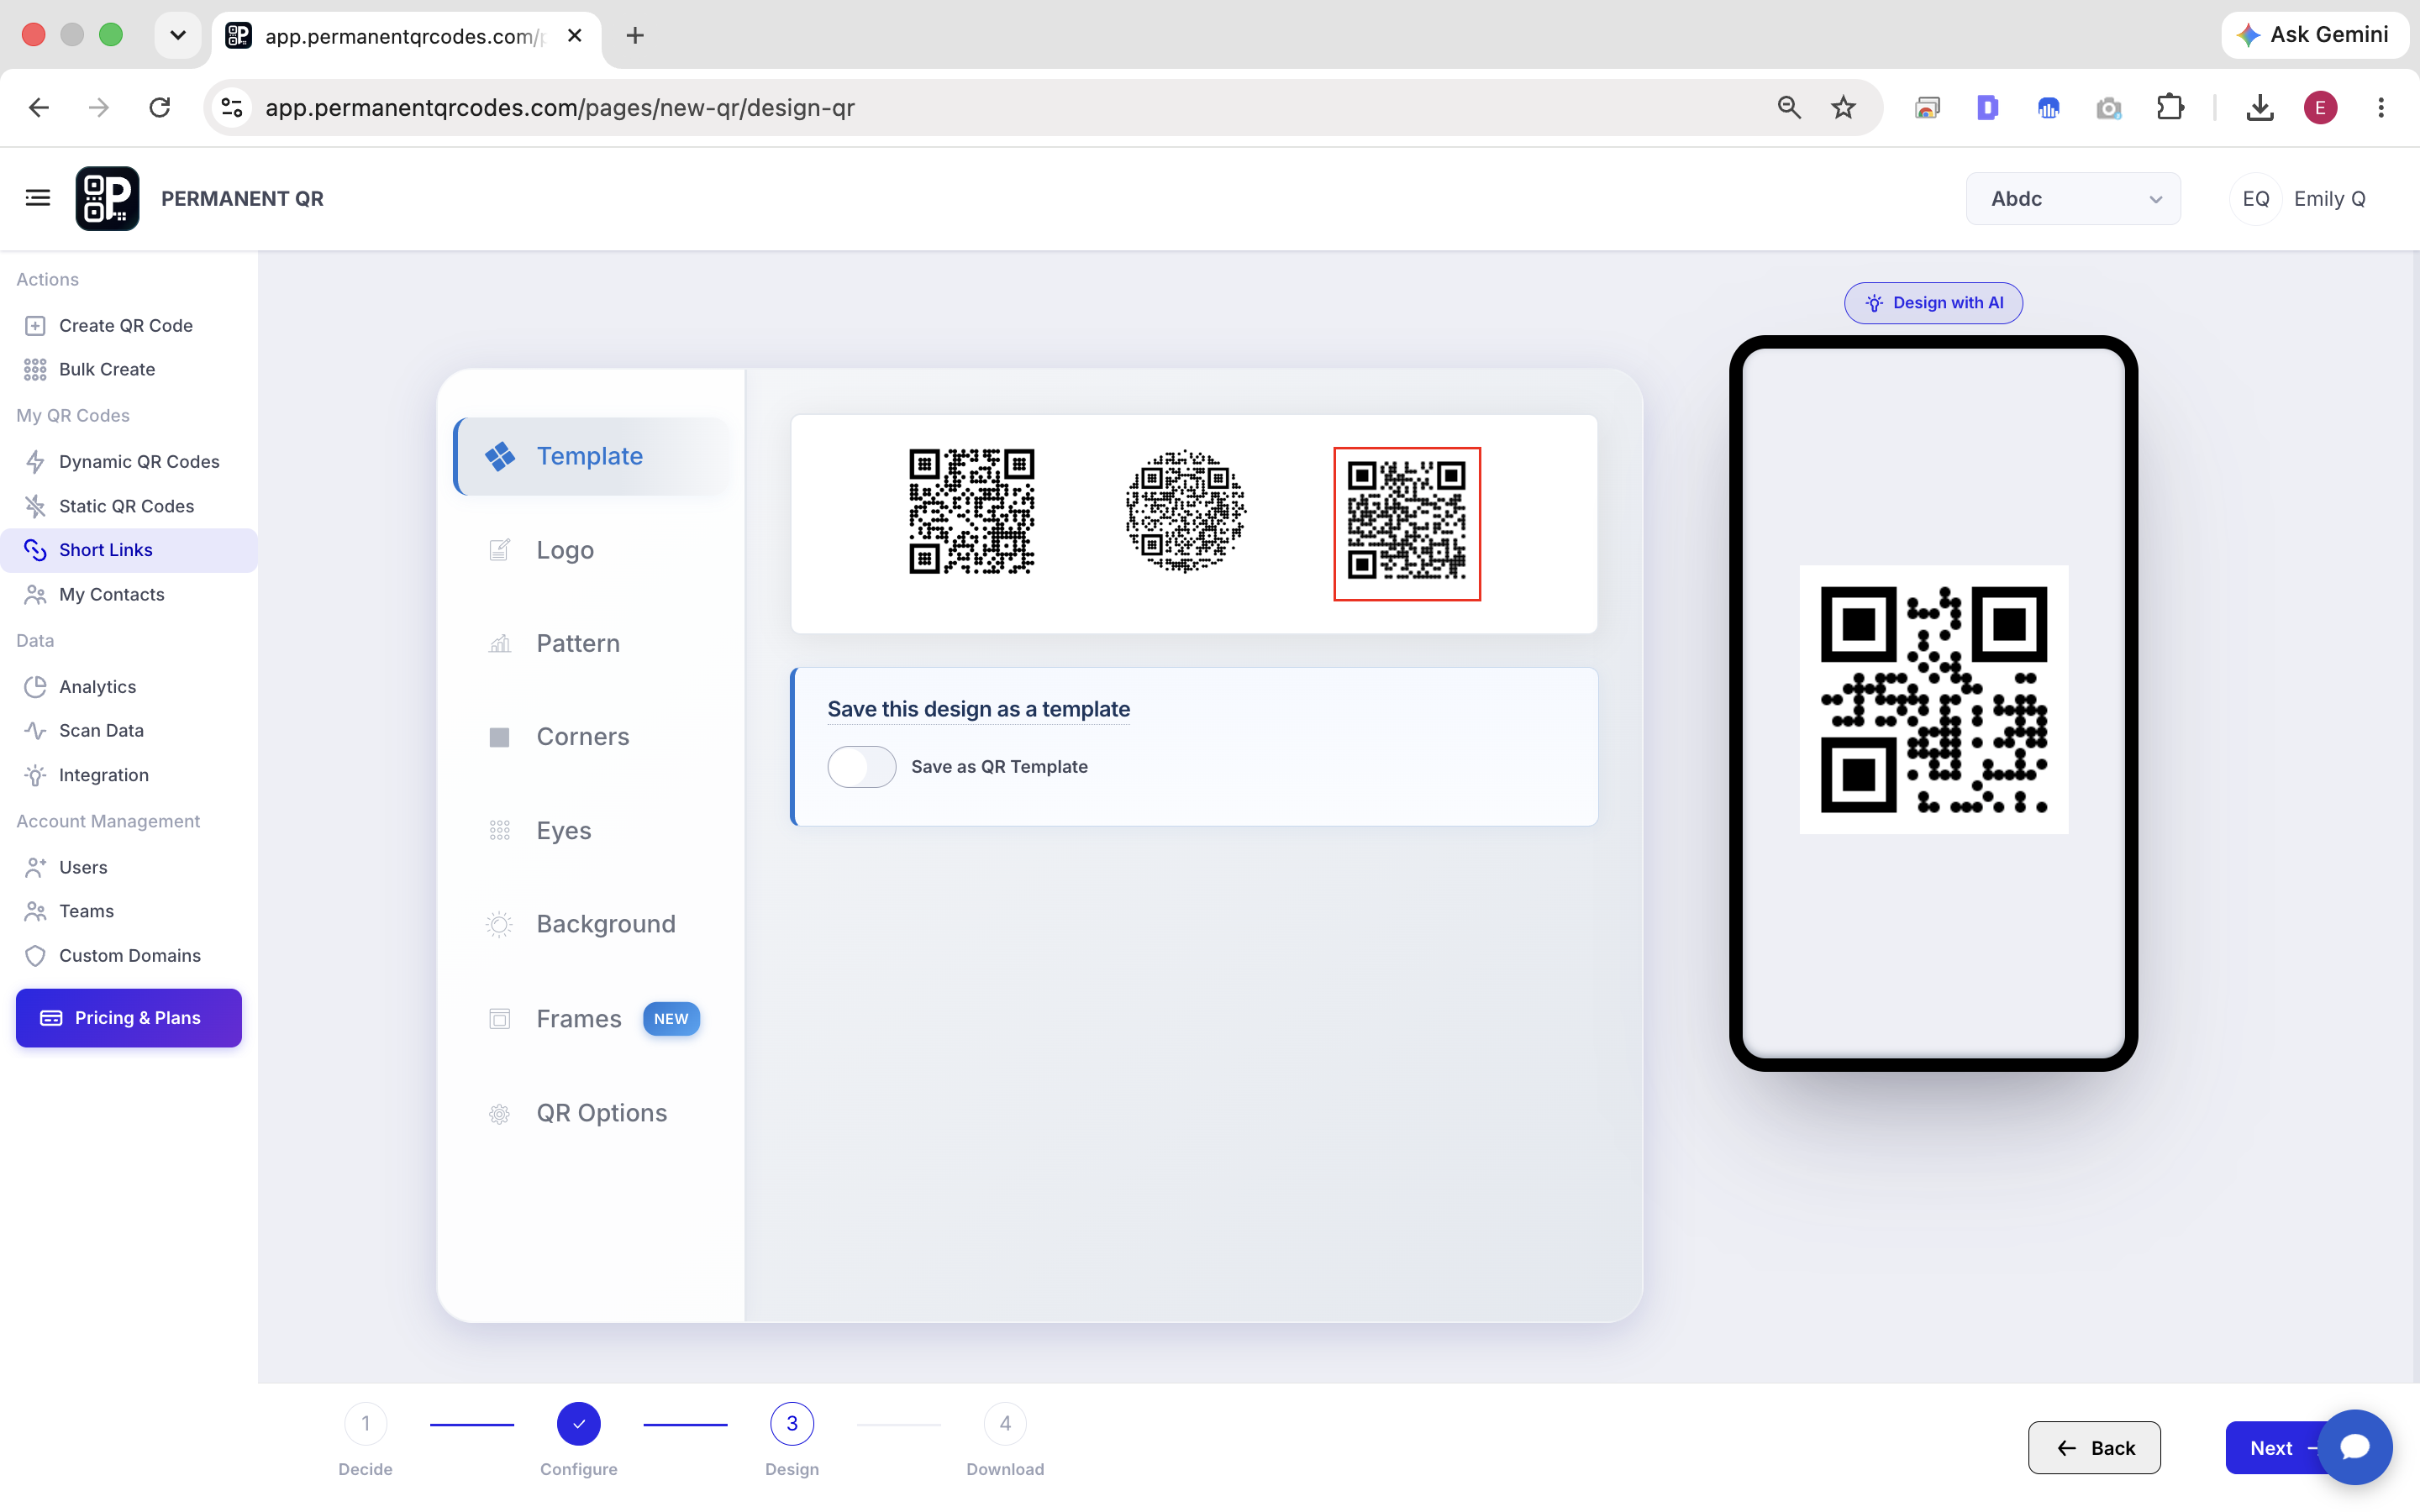
Task: Click the Design with AI button
Action: click(1933, 303)
